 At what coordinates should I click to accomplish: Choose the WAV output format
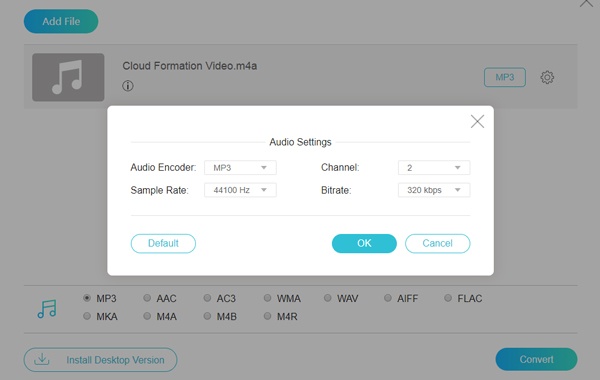(x=328, y=298)
